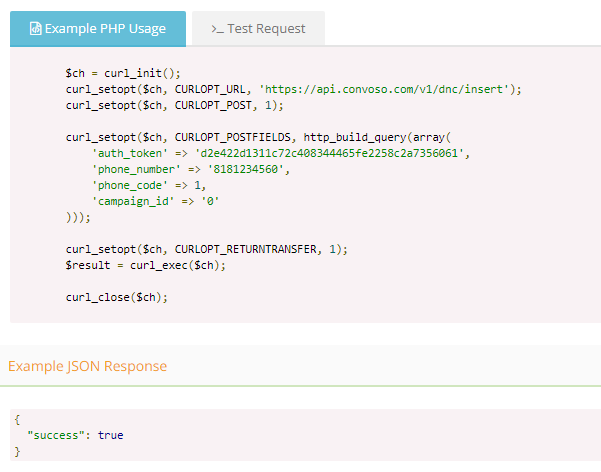Click the curl_init() line of code
The image size is (601, 472).
pyautogui.click(x=123, y=73)
